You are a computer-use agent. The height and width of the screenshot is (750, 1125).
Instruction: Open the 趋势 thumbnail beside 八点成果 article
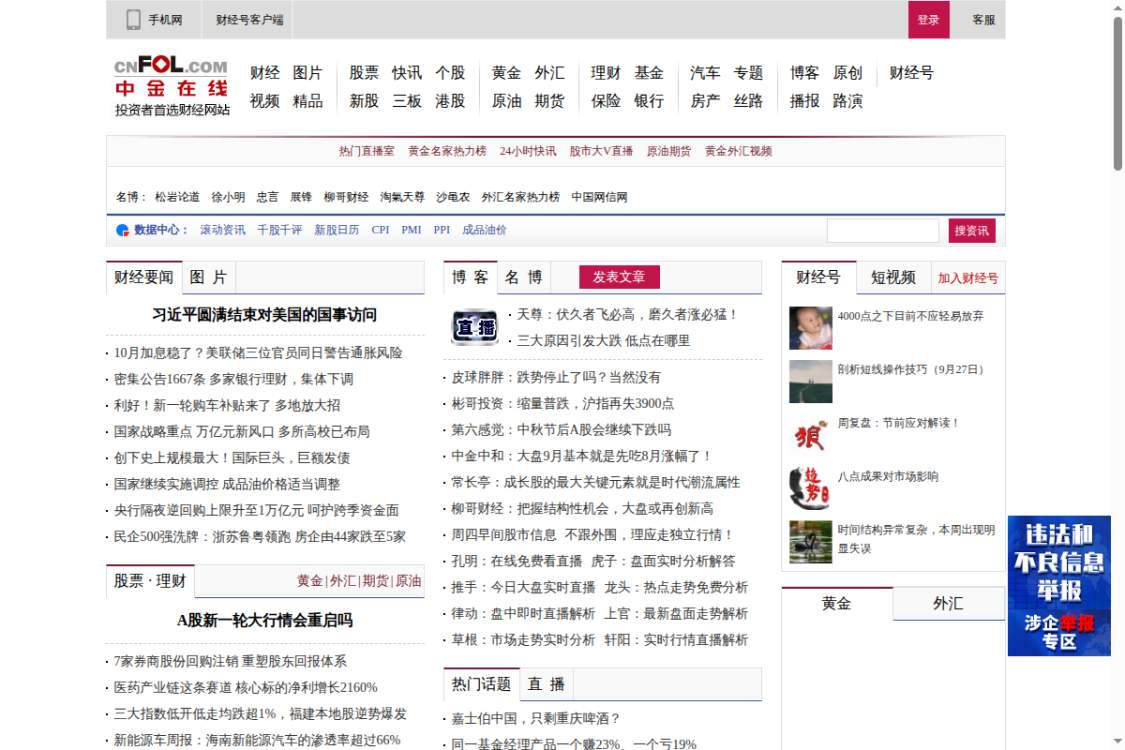(811, 489)
